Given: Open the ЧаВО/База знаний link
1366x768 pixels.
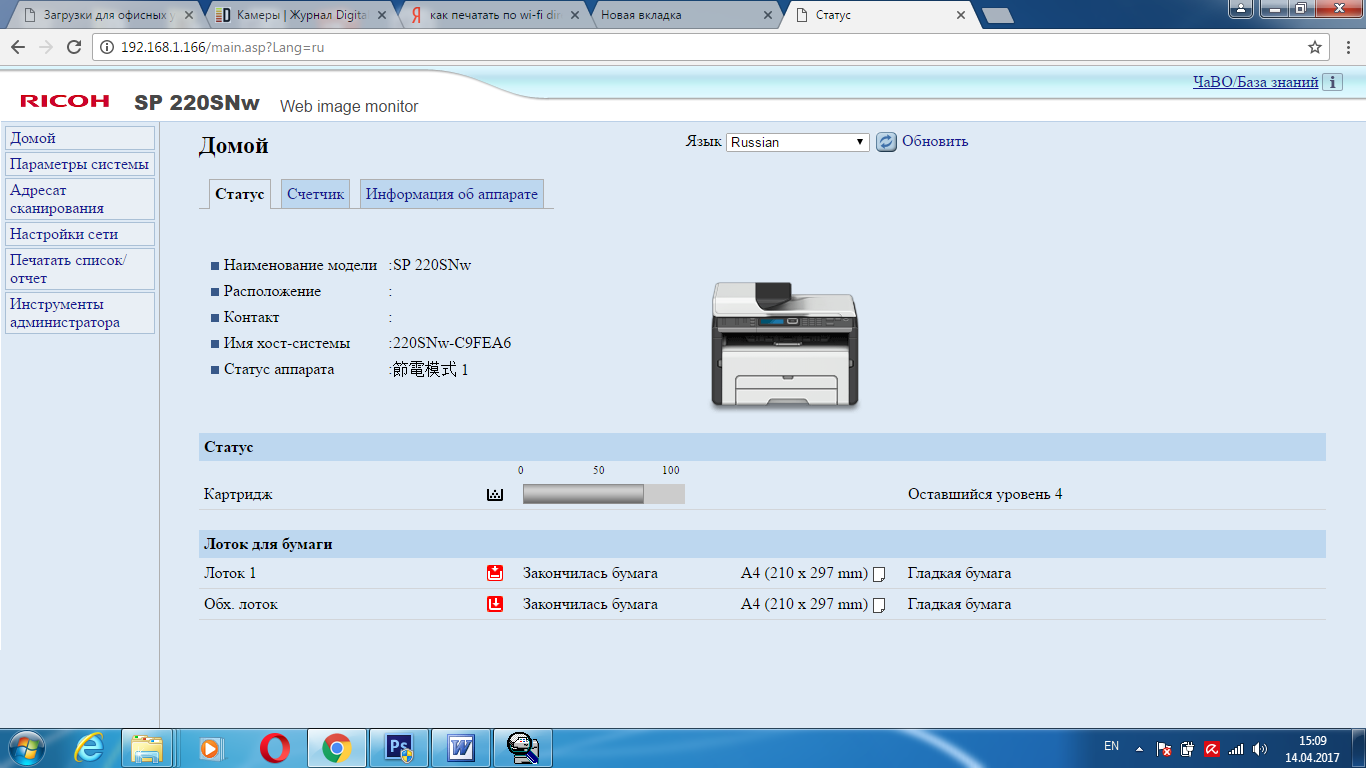Looking at the screenshot, I should point(1255,83).
